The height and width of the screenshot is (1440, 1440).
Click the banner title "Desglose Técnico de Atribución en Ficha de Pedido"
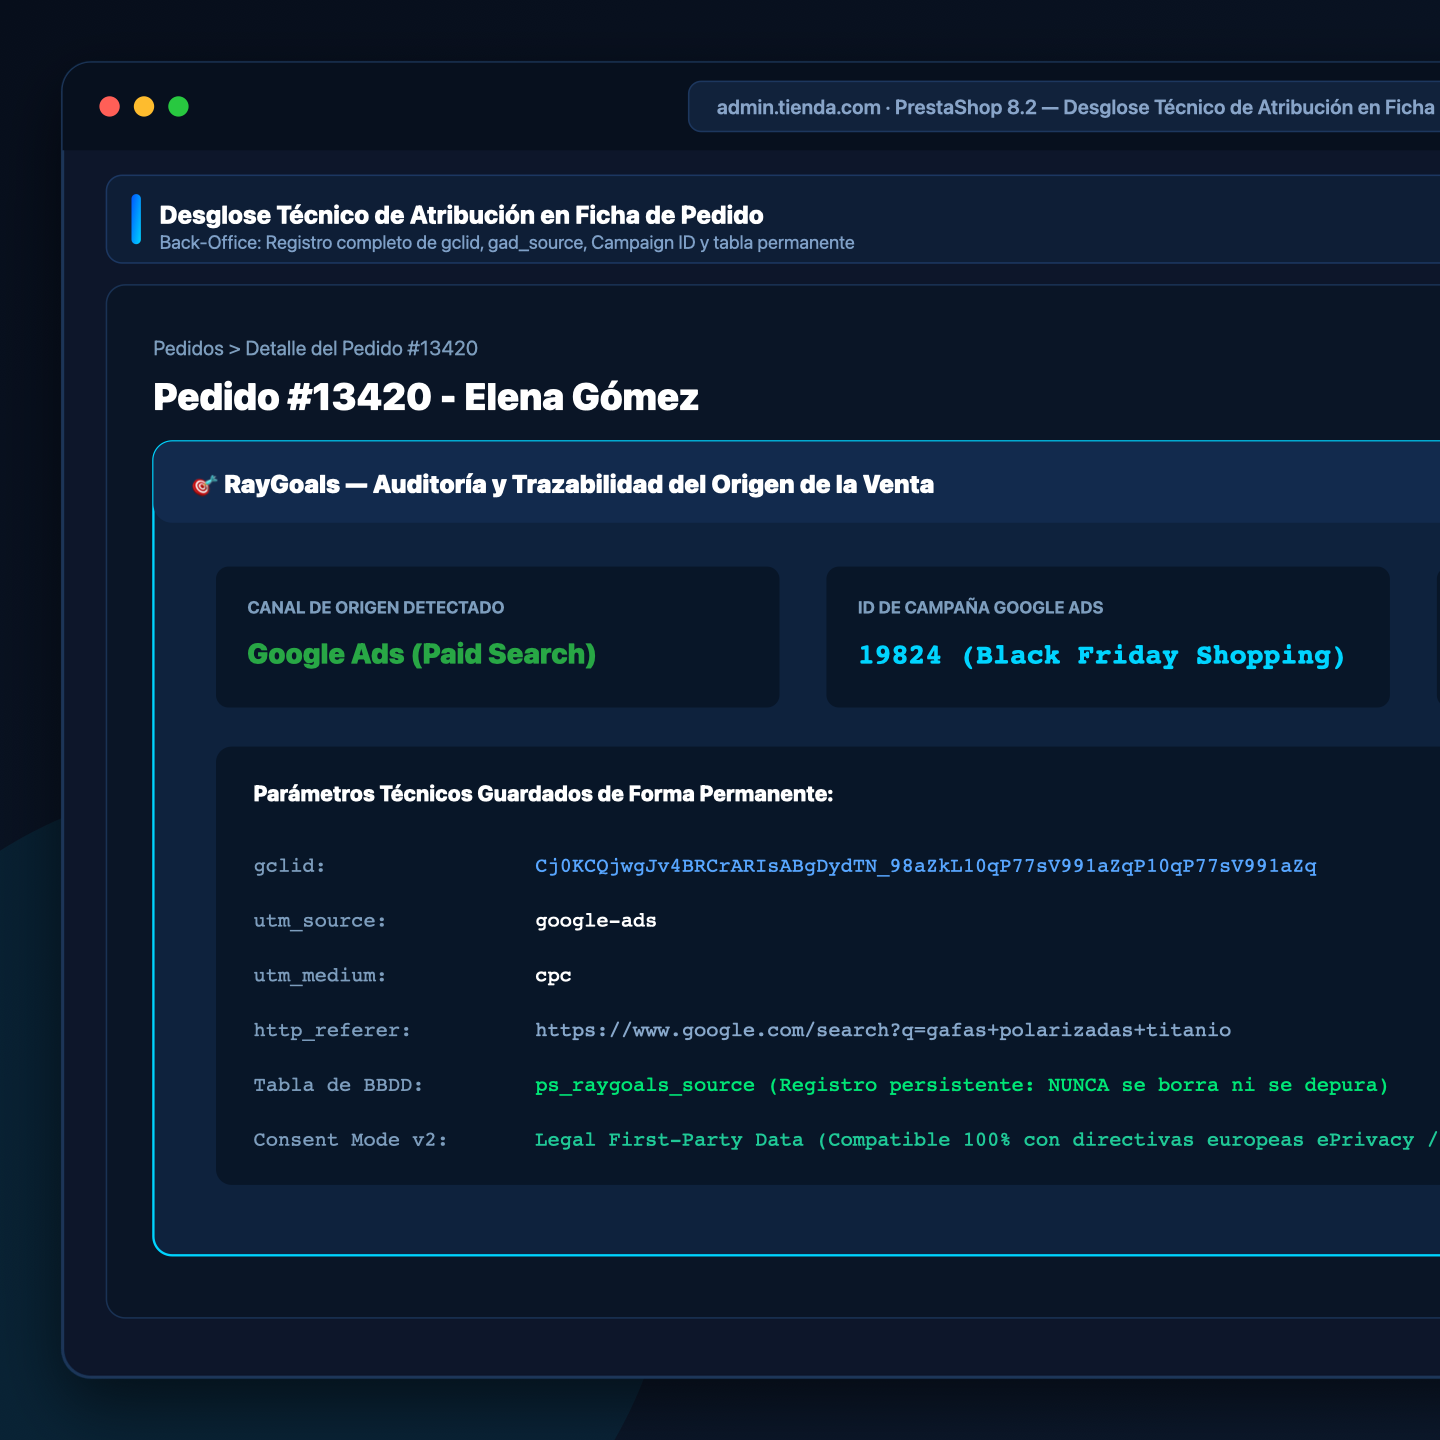tap(462, 215)
